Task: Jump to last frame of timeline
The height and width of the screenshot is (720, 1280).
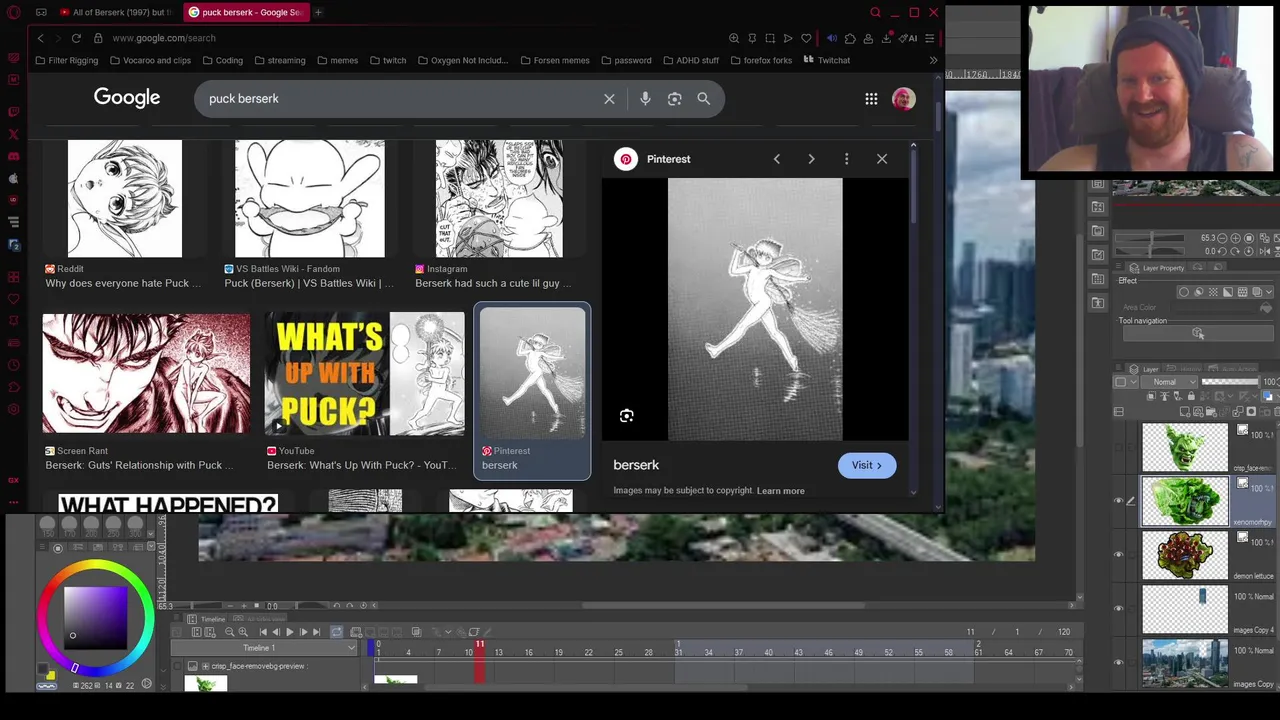Action: click(317, 632)
